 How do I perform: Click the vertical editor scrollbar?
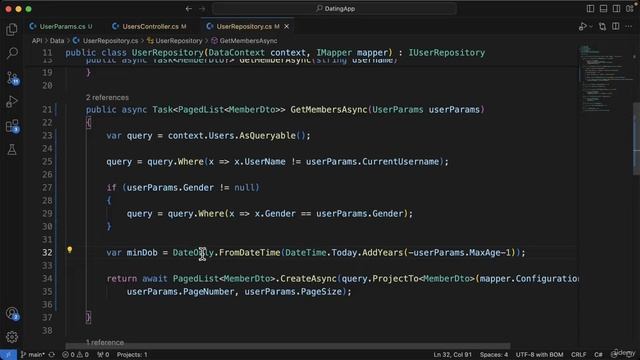pyautogui.click(x=636, y=139)
